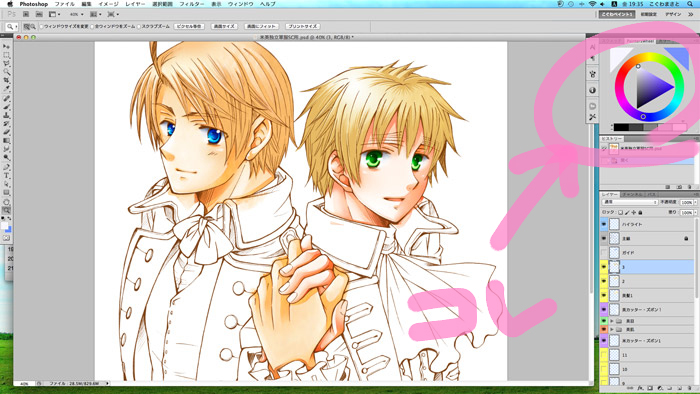Select the Clone Stamp tool

tap(6, 115)
